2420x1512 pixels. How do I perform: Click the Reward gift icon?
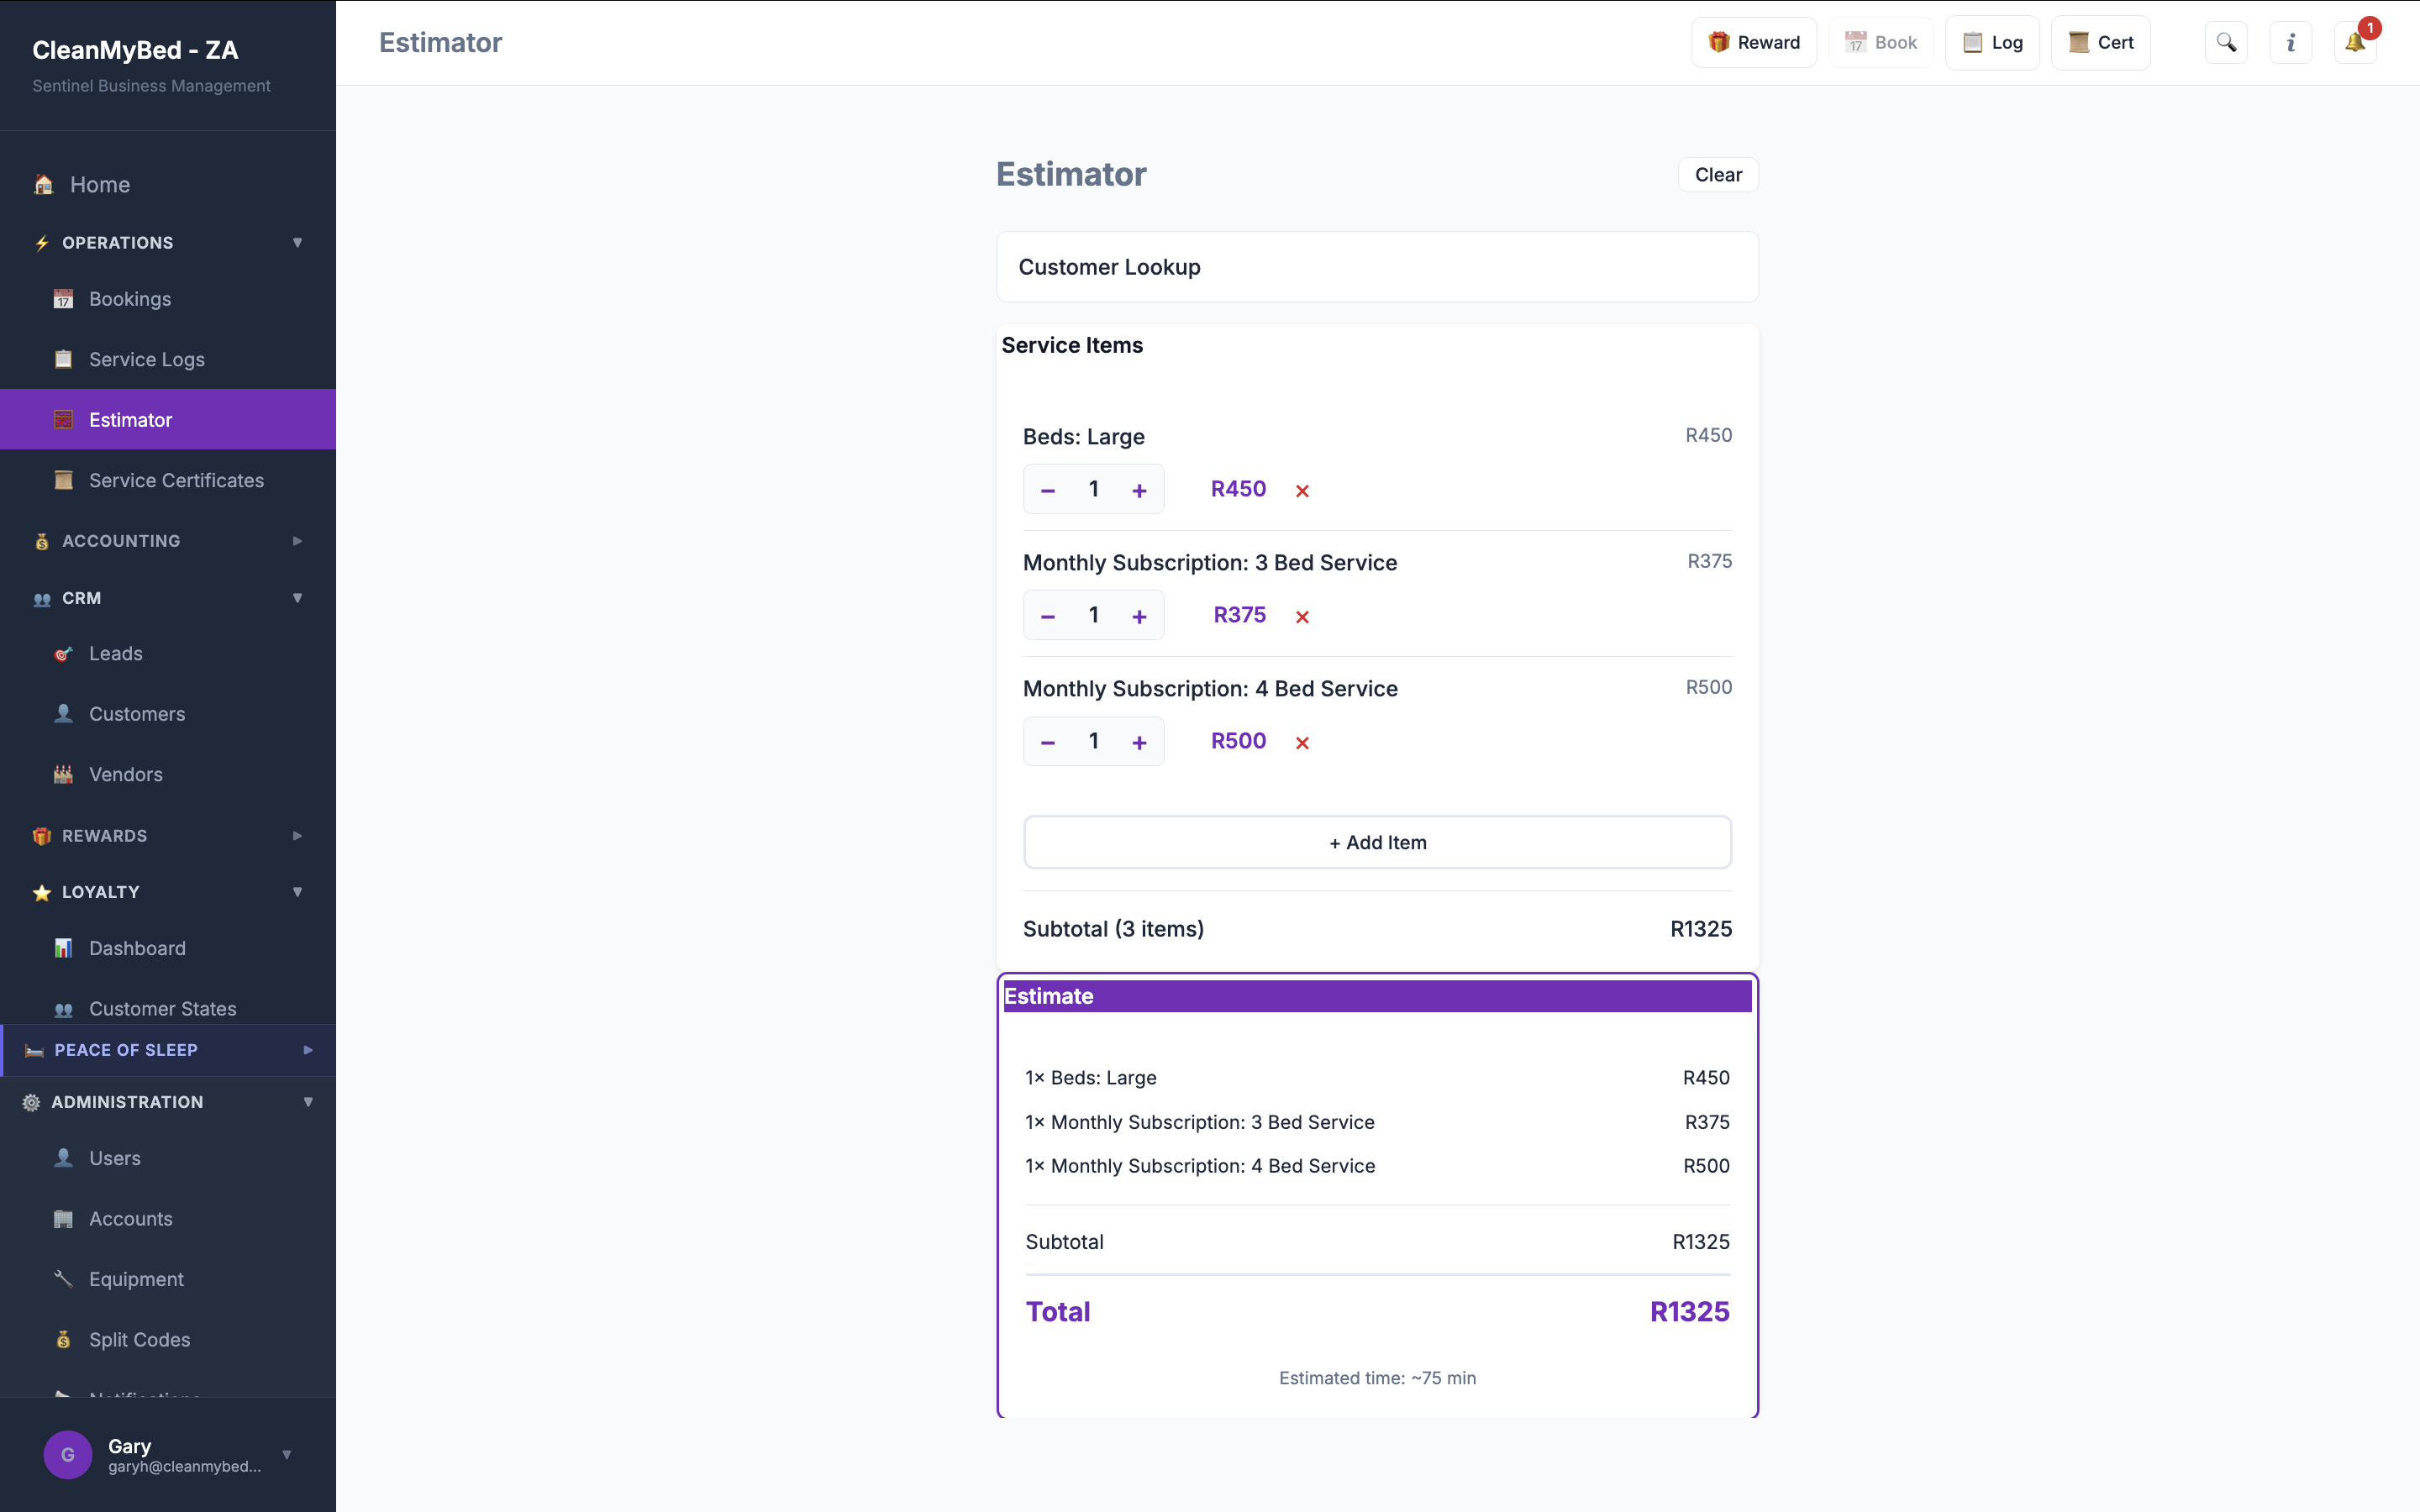(1718, 42)
